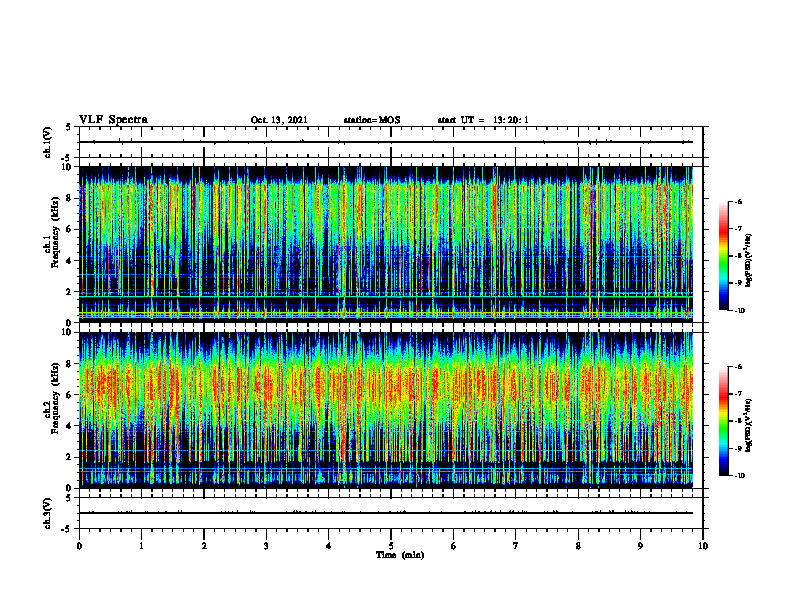792x612 pixels.
Task: Click the "4" kHz tick on ch.1 axis
Action: point(70,261)
